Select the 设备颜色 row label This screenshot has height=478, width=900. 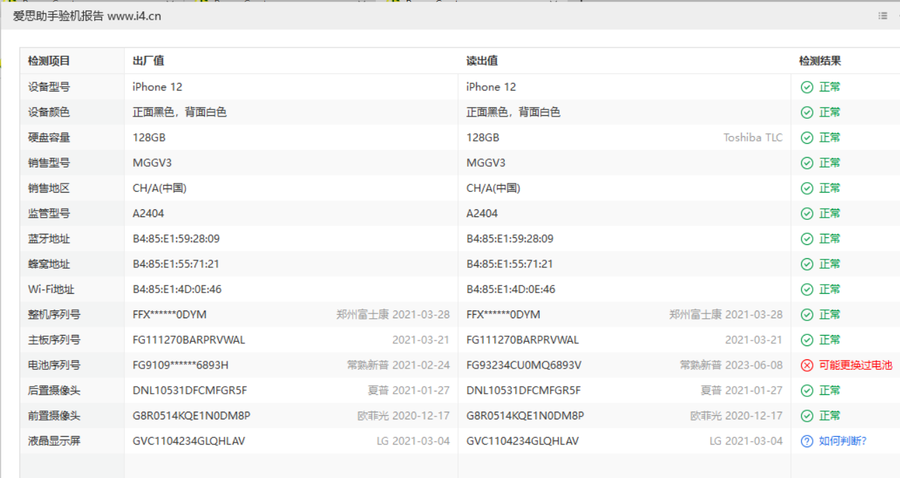[x=49, y=112]
